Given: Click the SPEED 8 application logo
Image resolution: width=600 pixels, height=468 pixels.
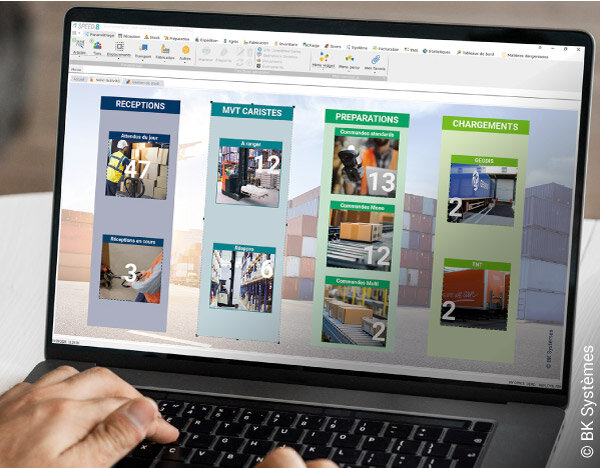Looking at the screenshot, I should click(x=86, y=26).
